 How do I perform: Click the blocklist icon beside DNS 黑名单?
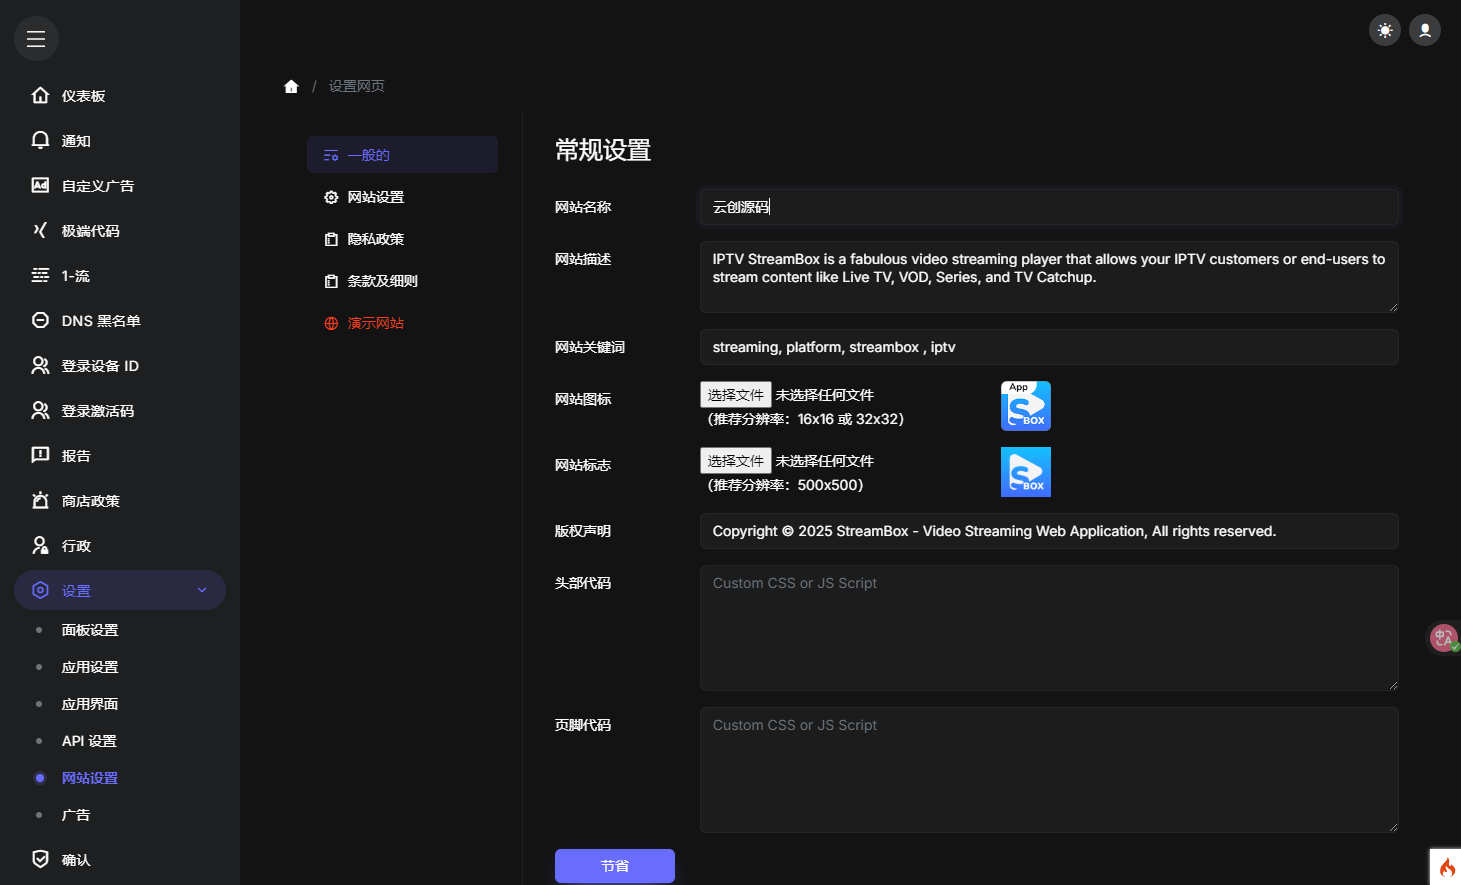(40, 320)
